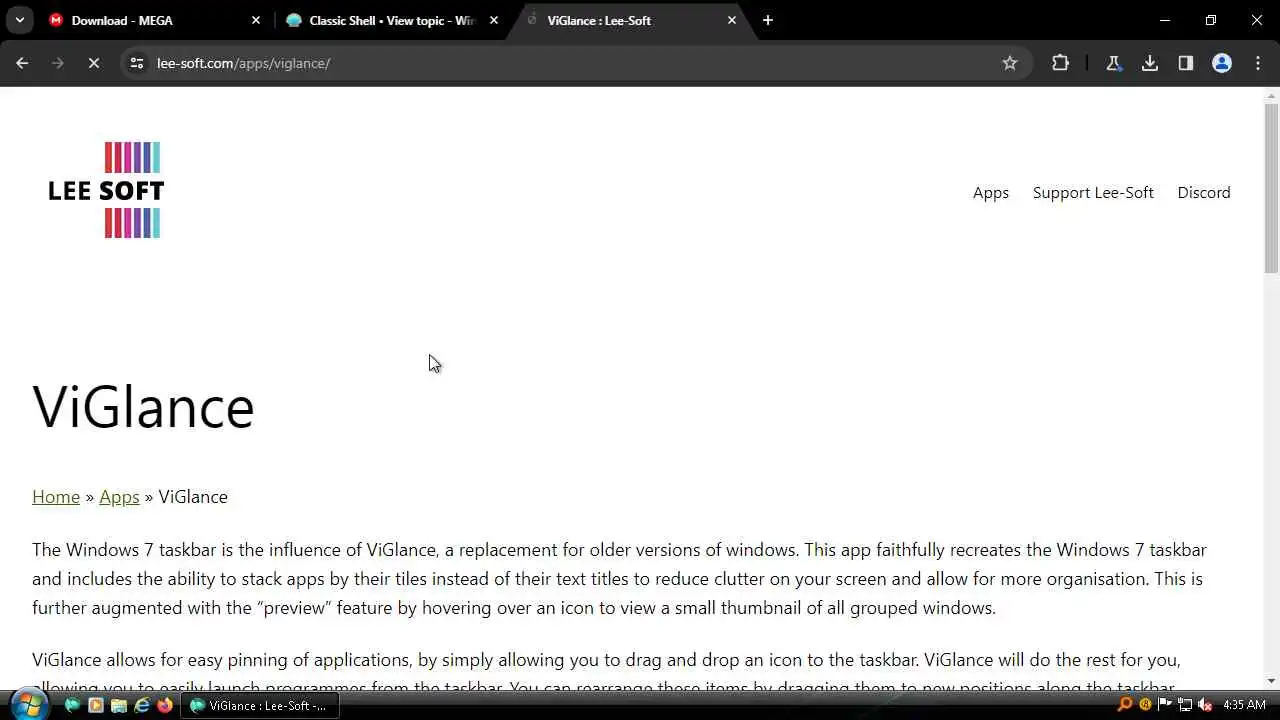Viewport: 1280px width, 720px height.
Task: Click the scrollbar up arrow
Action: (x=1271, y=95)
